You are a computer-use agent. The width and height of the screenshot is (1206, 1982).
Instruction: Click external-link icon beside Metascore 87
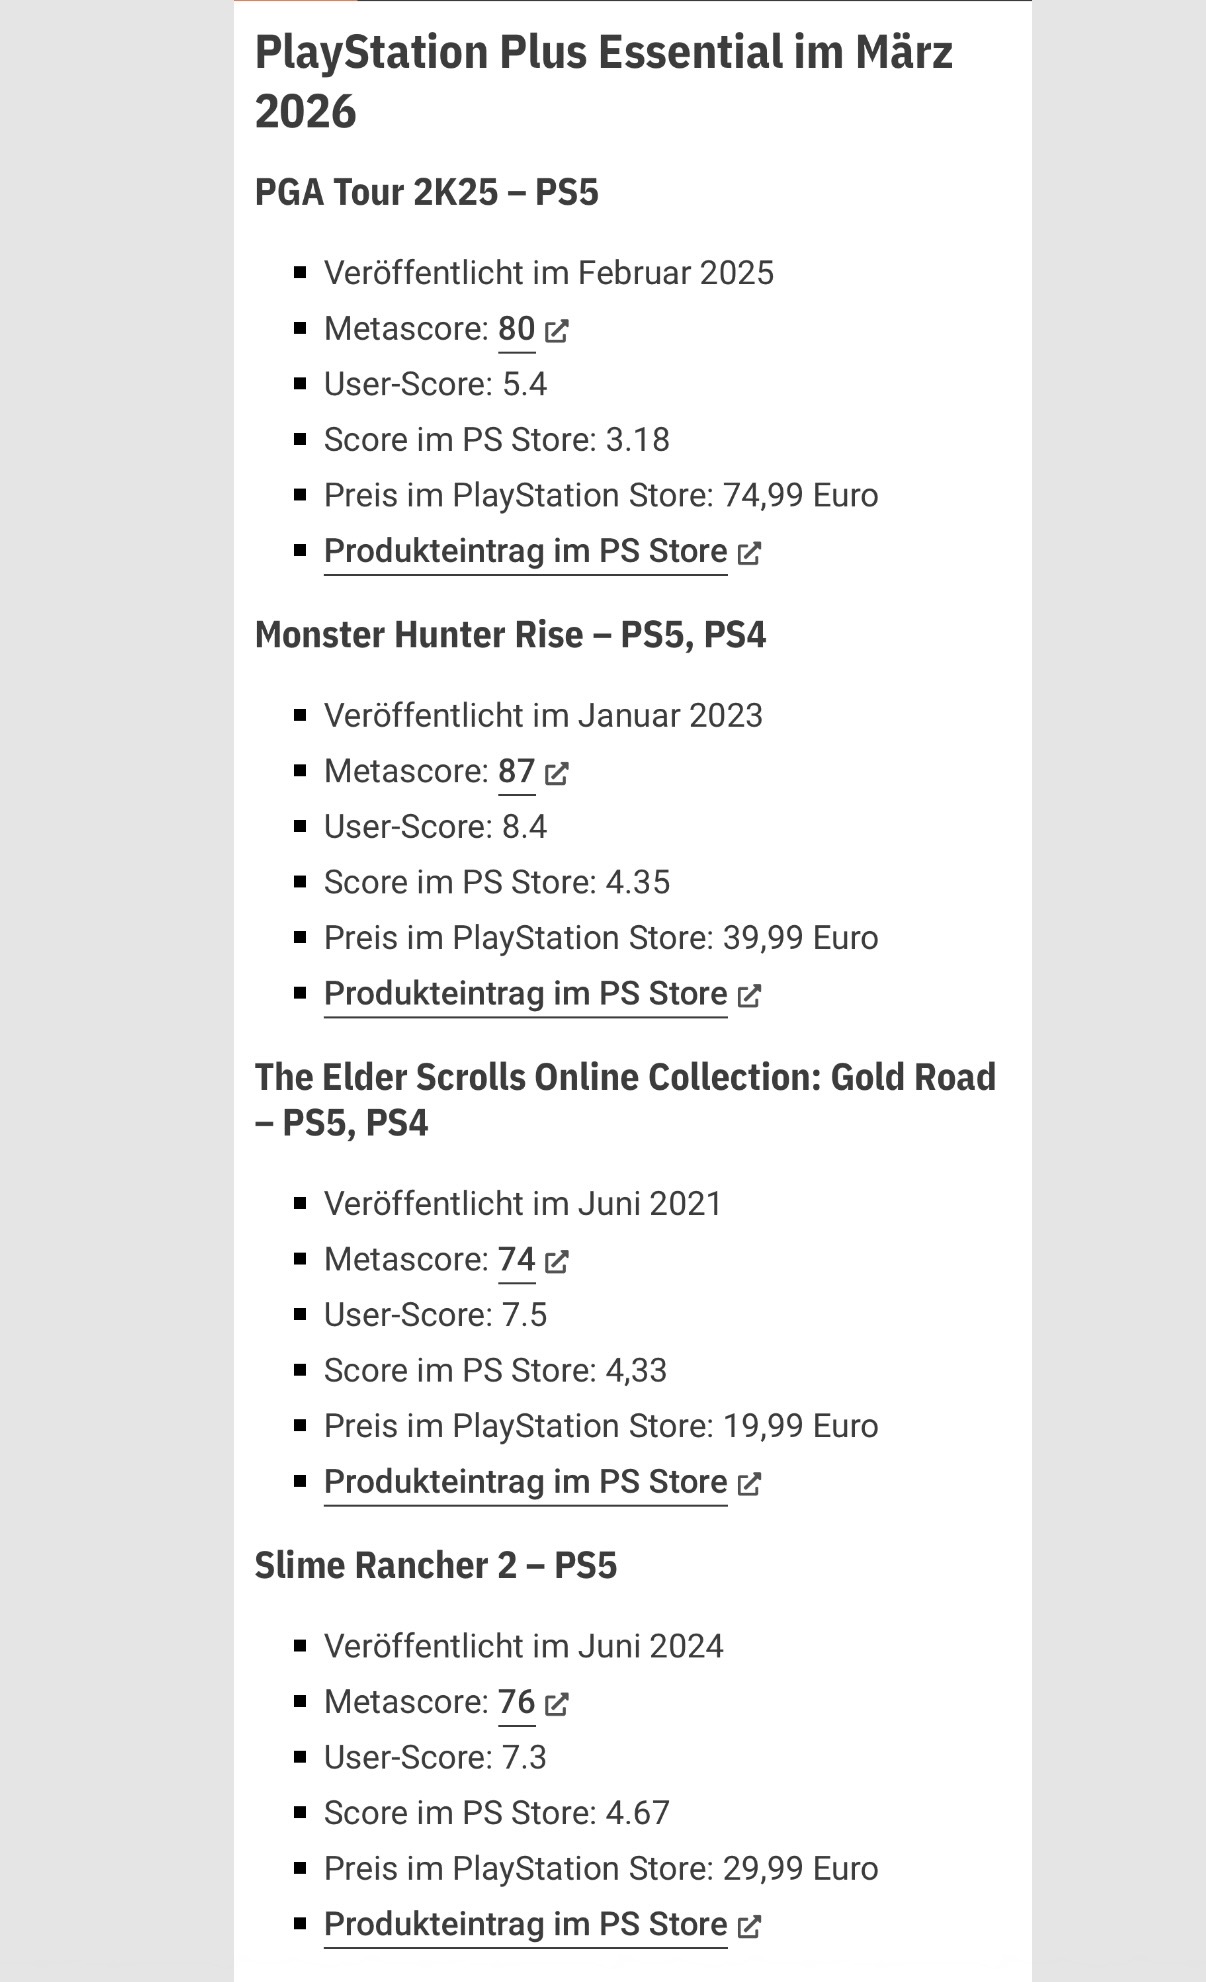pyautogui.click(x=557, y=773)
